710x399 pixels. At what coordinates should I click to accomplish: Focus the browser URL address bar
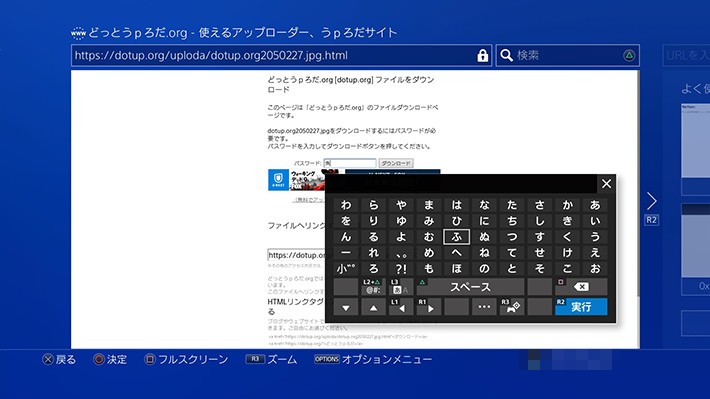pos(281,56)
